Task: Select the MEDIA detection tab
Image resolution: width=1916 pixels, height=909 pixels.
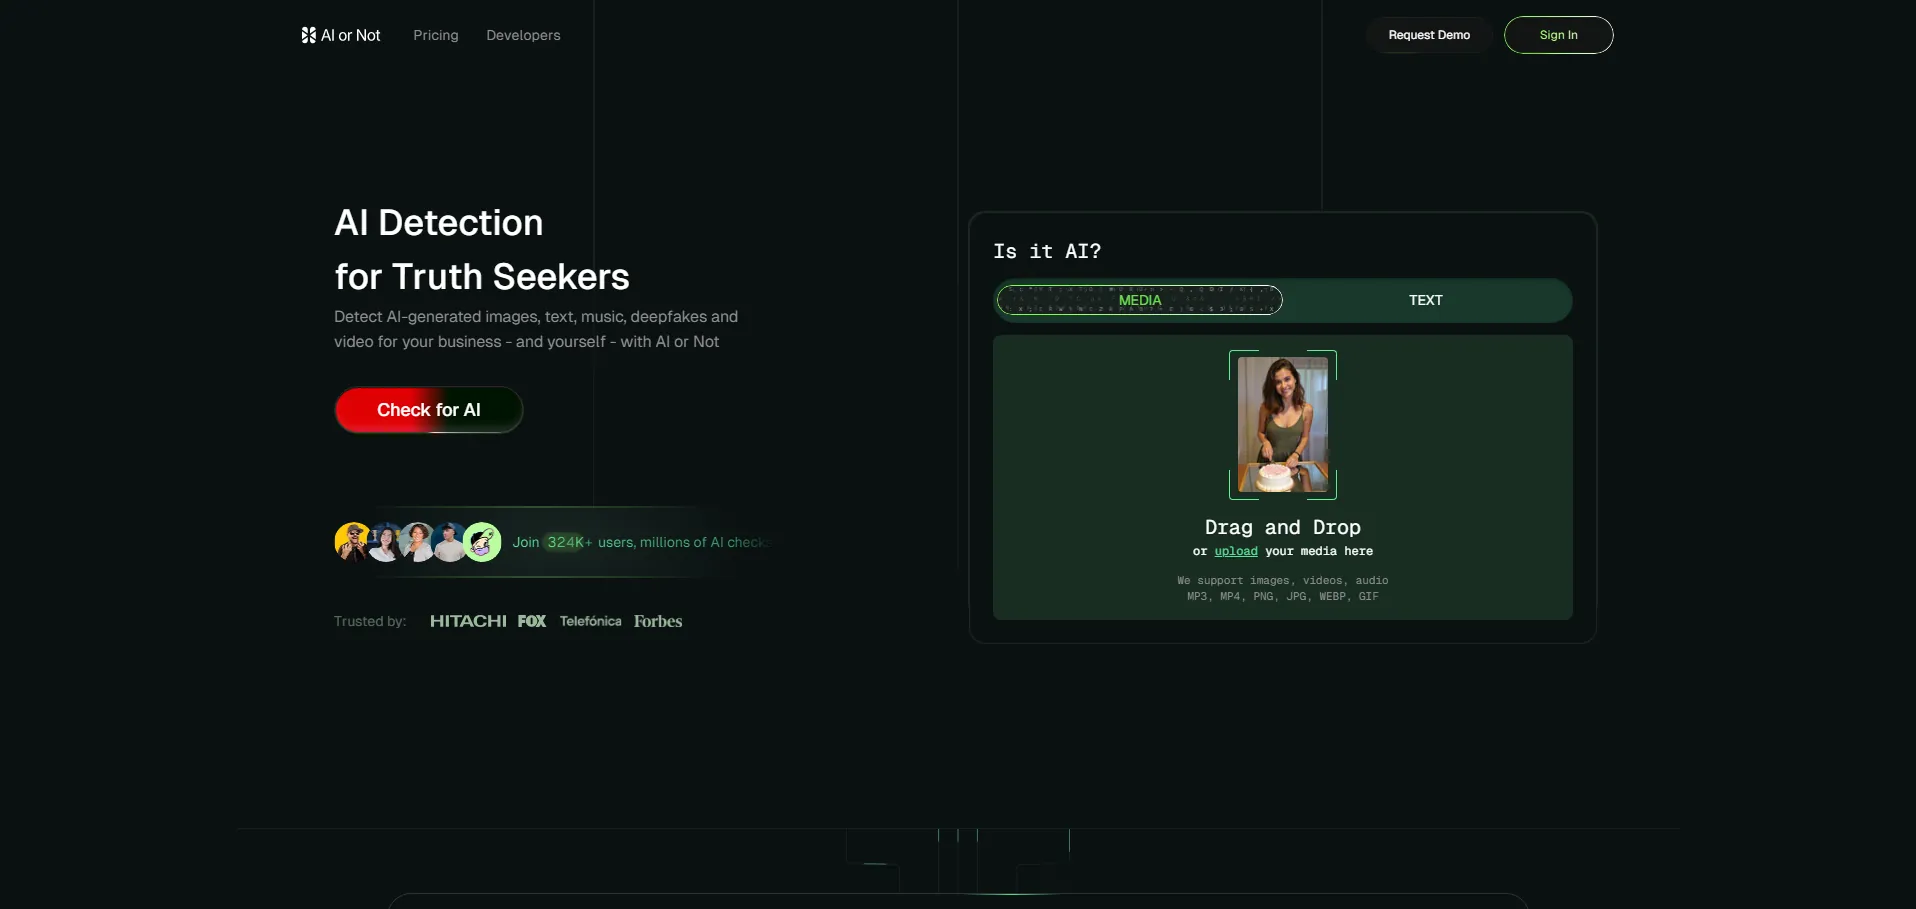Action: tap(1139, 300)
